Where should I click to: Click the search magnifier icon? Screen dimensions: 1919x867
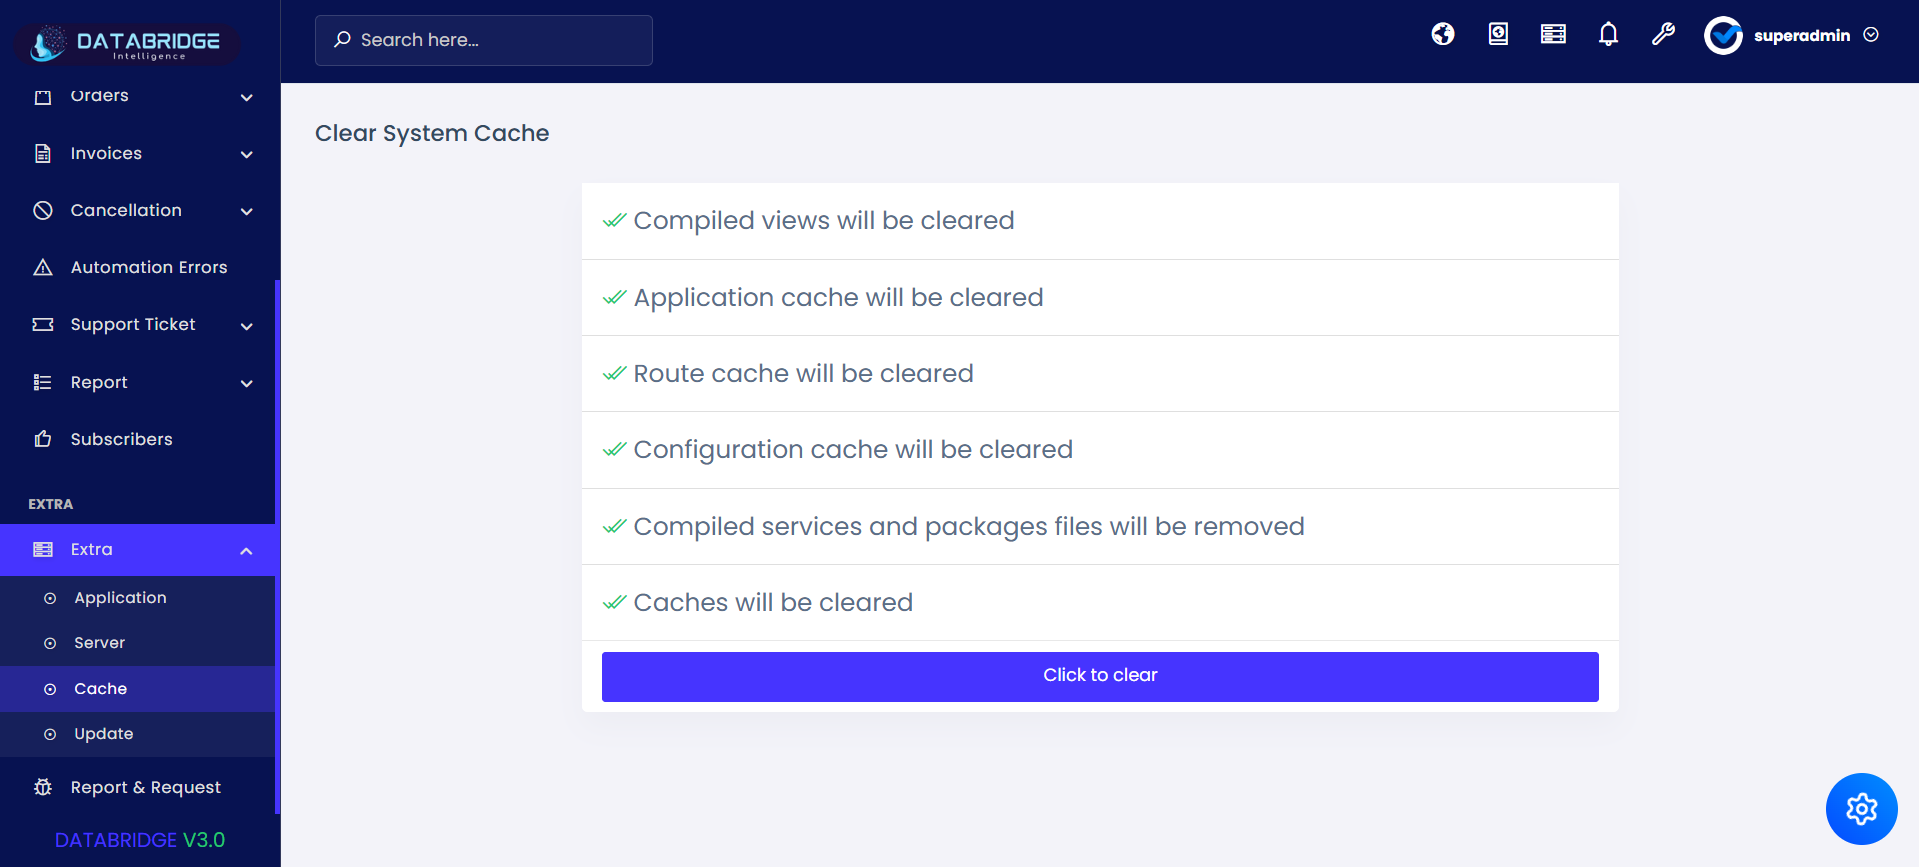point(342,40)
